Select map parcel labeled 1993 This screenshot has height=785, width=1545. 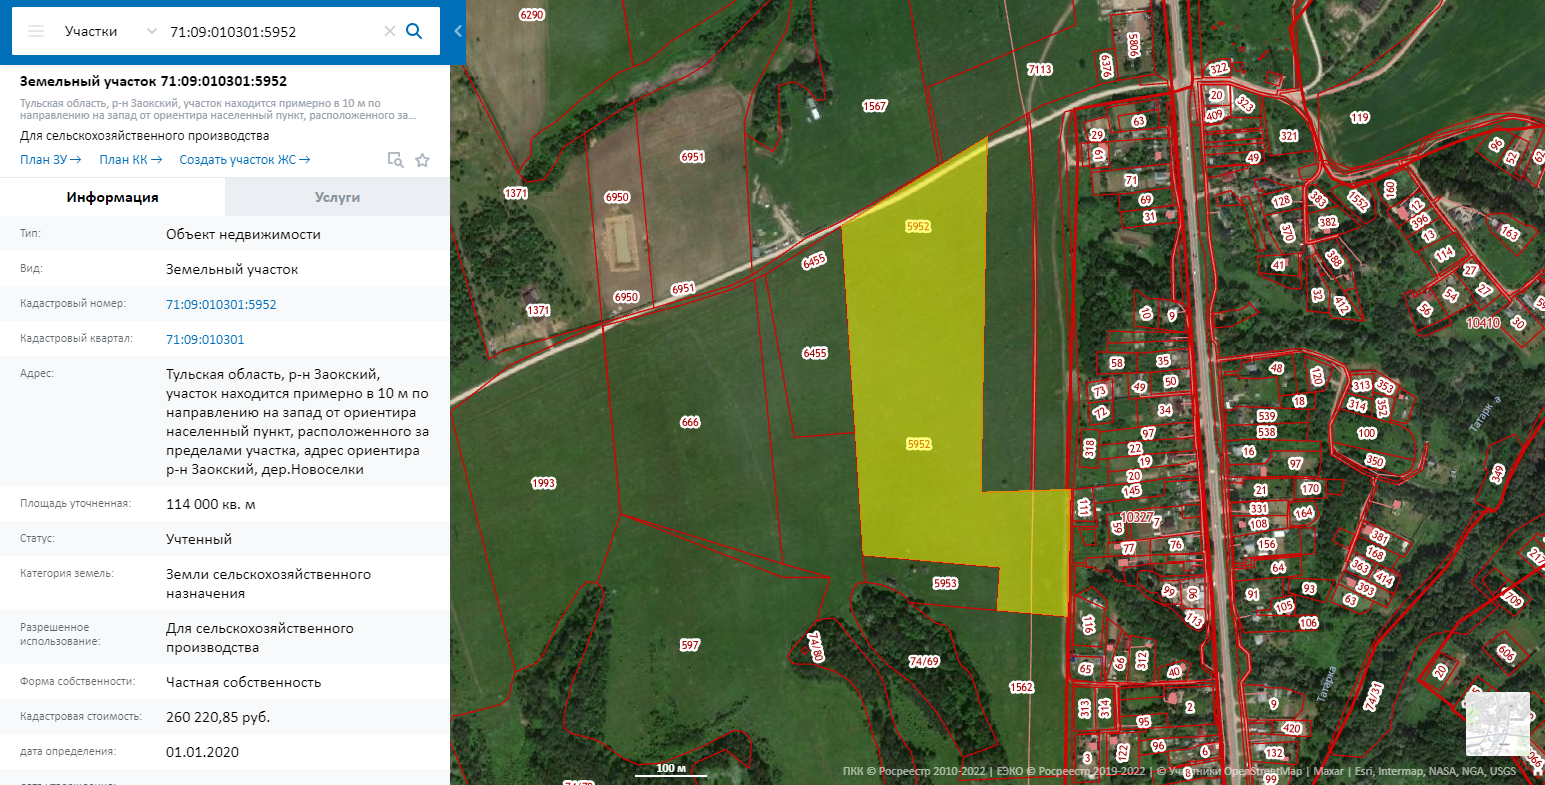tap(543, 483)
